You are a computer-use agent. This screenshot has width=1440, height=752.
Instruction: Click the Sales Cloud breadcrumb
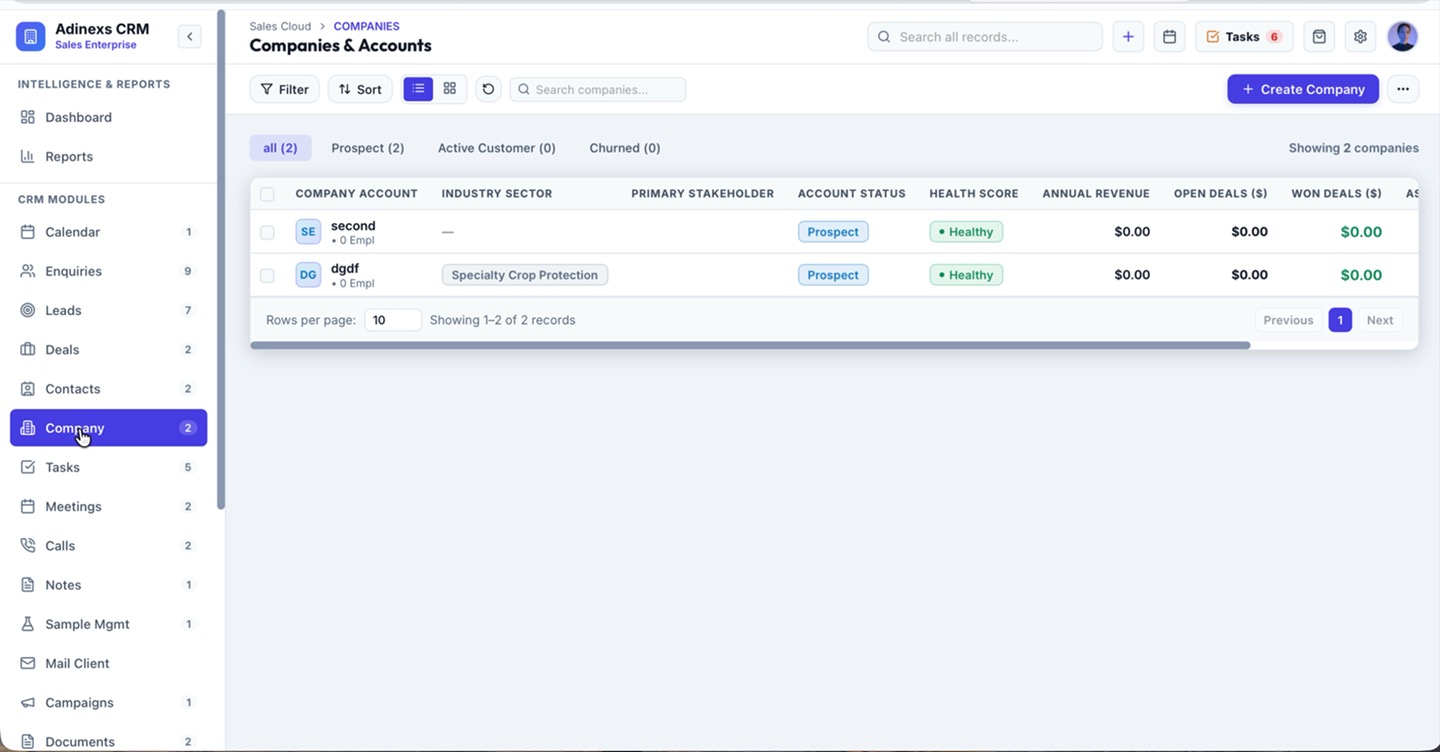pos(280,26)
